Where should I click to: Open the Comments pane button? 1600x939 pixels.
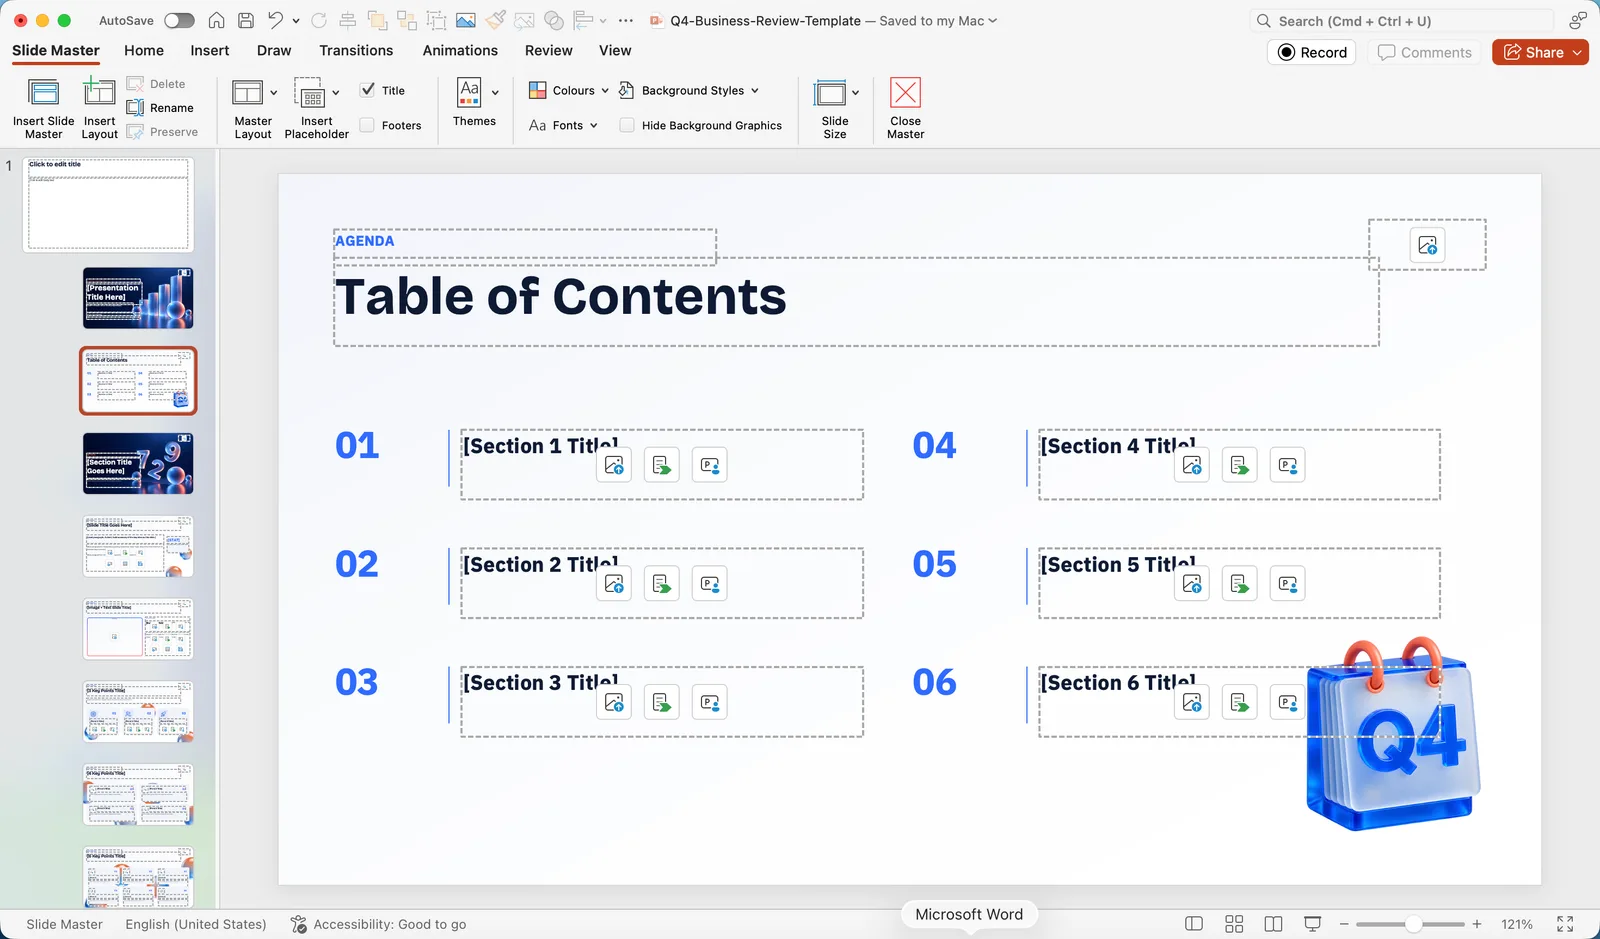pos(1425,52)
